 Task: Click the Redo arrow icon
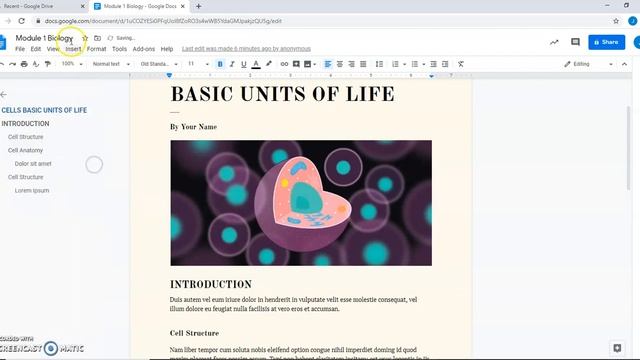click(13, 64)
